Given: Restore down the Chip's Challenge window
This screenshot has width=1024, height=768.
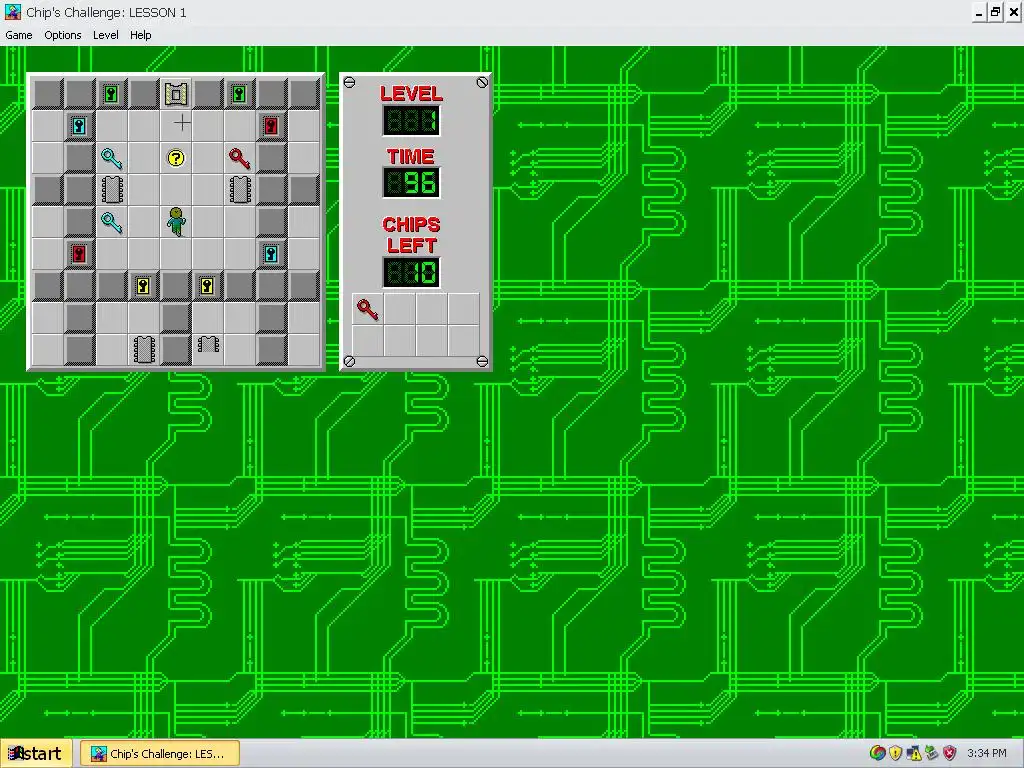Looking at the screenshot, I should tap(996, 12).
